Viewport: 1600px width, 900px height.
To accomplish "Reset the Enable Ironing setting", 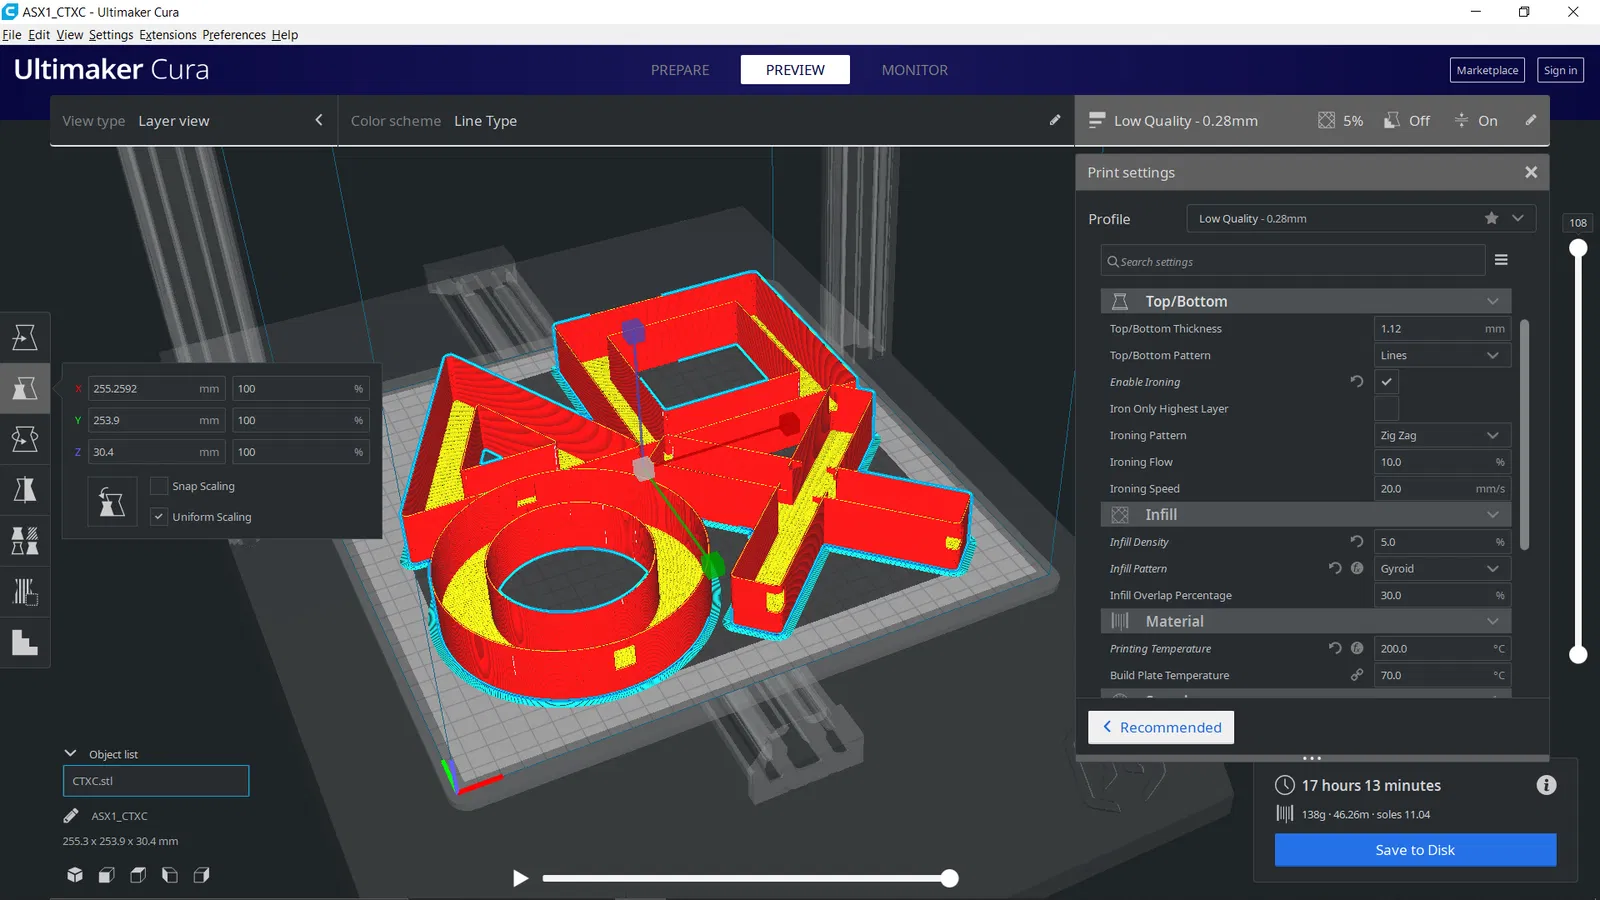I will click(1357, 381).
